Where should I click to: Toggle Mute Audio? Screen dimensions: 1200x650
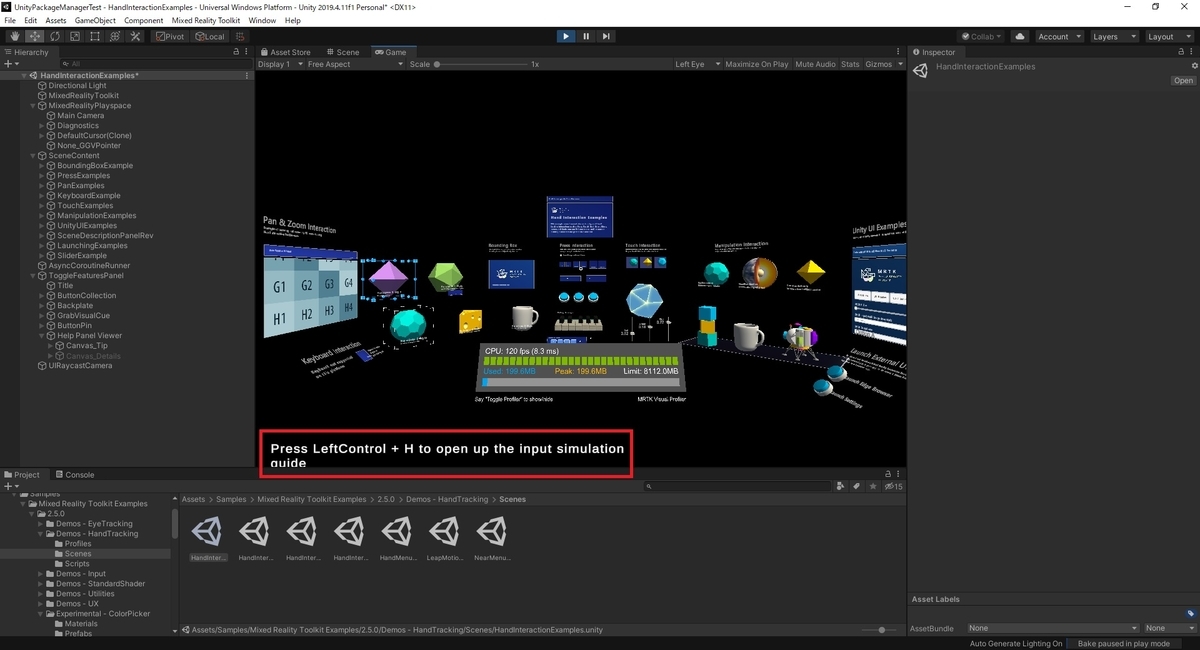click(x=815, y=64)
